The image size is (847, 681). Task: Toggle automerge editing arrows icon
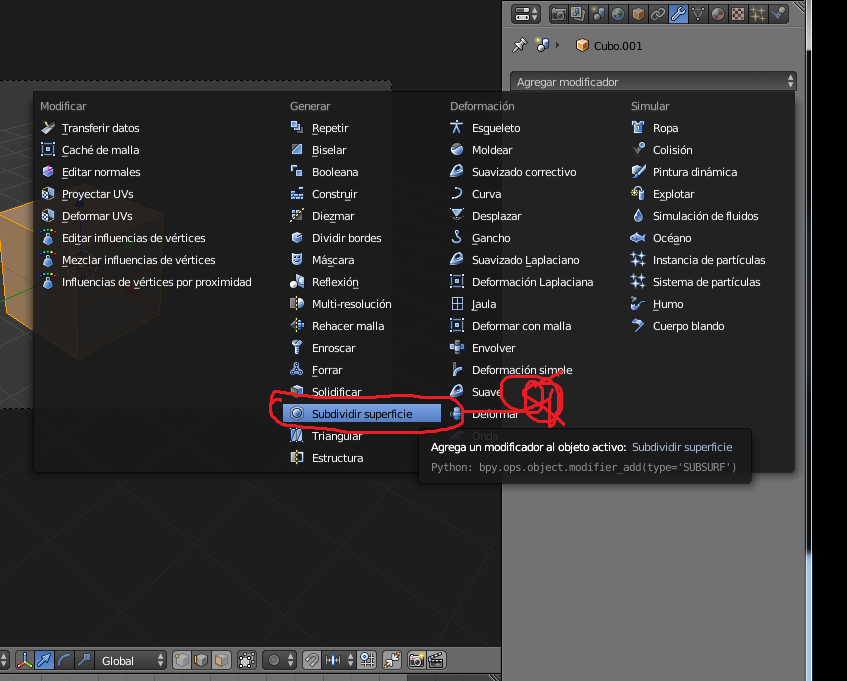tap(392, 660)
